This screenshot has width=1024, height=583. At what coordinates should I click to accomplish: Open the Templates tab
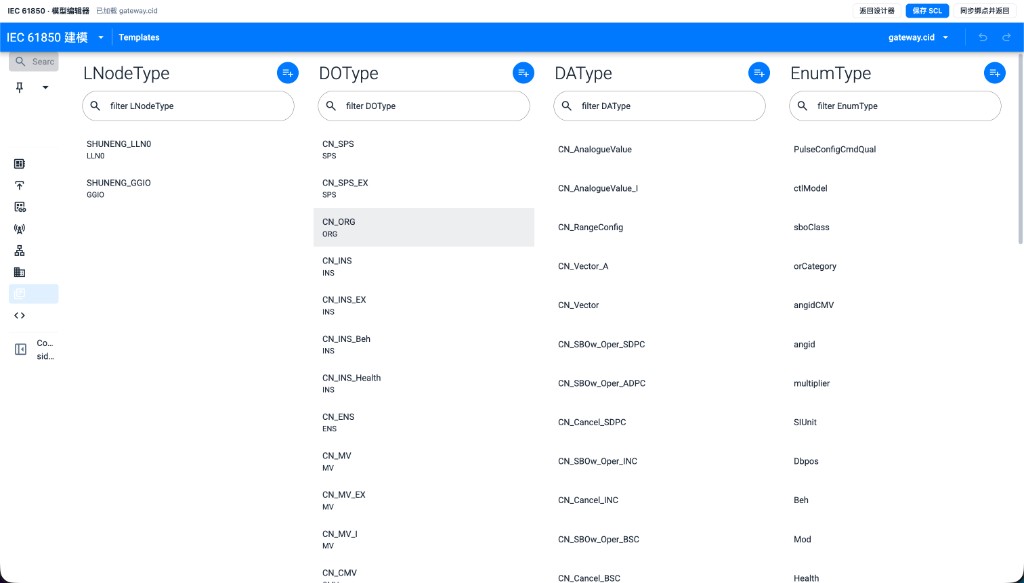pyautogui.click(x=139, y=37)
